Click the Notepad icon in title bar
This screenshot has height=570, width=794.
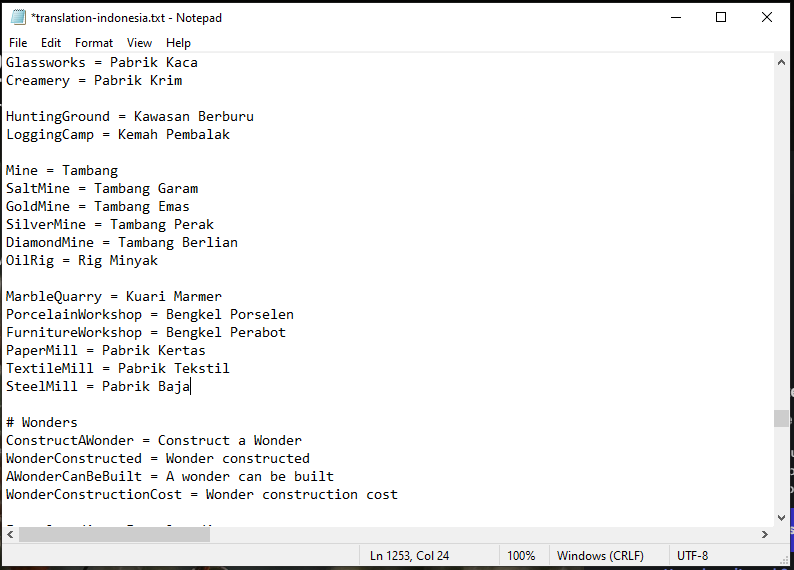click(x=18, y=17)
